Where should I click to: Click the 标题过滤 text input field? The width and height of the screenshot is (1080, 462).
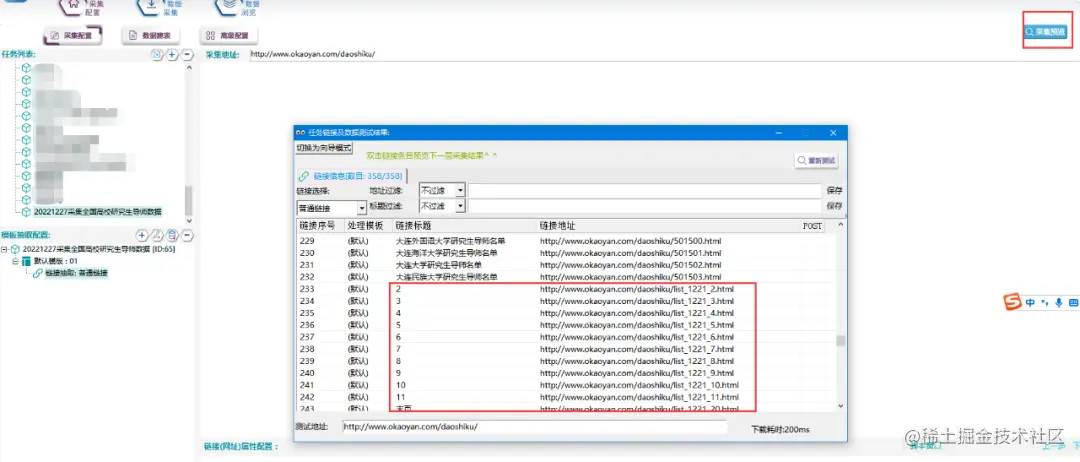click(645, 206)
